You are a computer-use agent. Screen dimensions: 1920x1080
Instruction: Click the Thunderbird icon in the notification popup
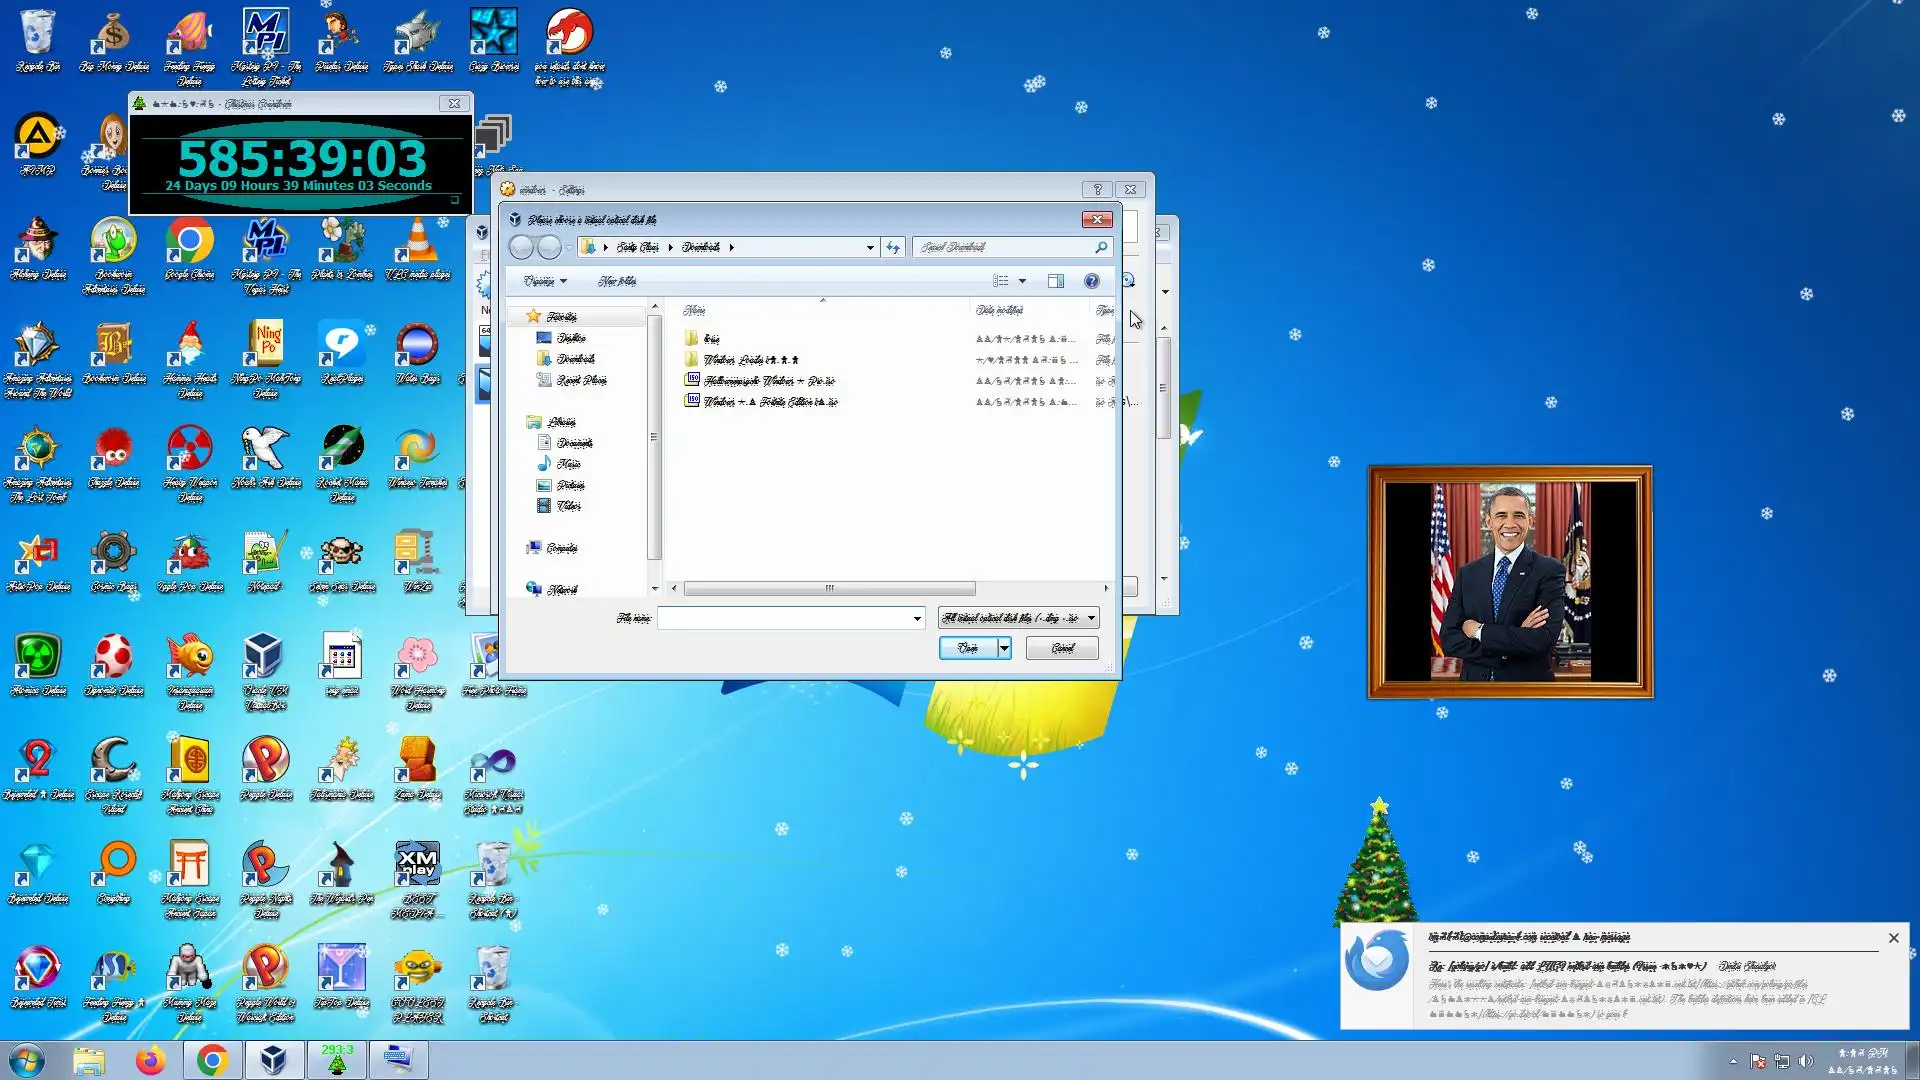tap(1377, 962)
